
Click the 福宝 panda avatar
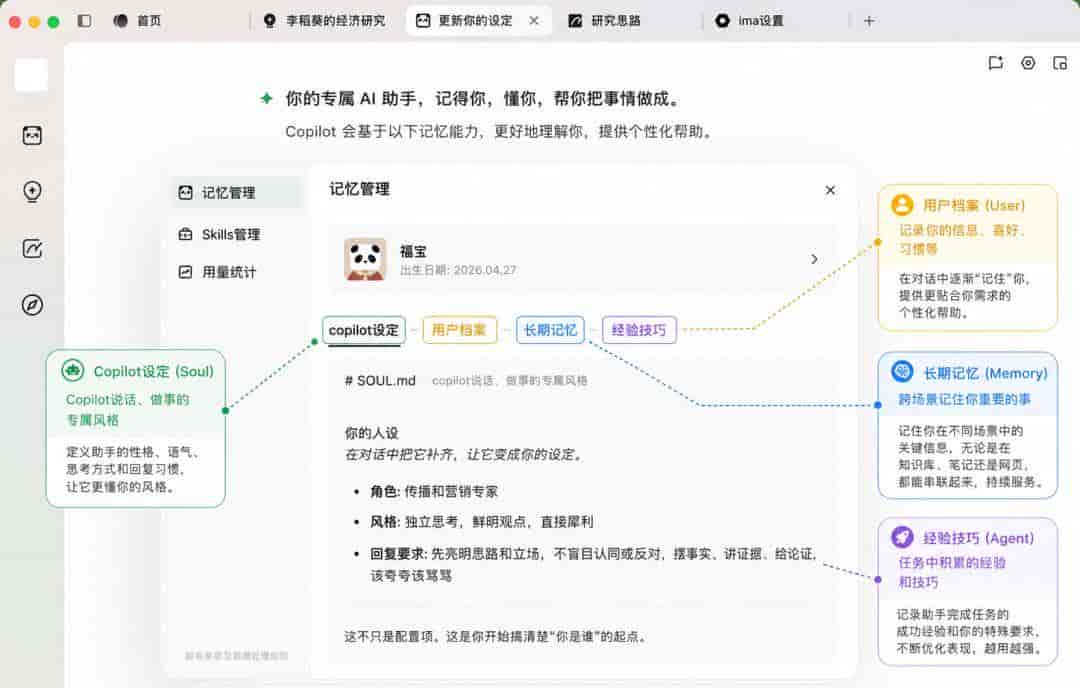coord(365,260)
